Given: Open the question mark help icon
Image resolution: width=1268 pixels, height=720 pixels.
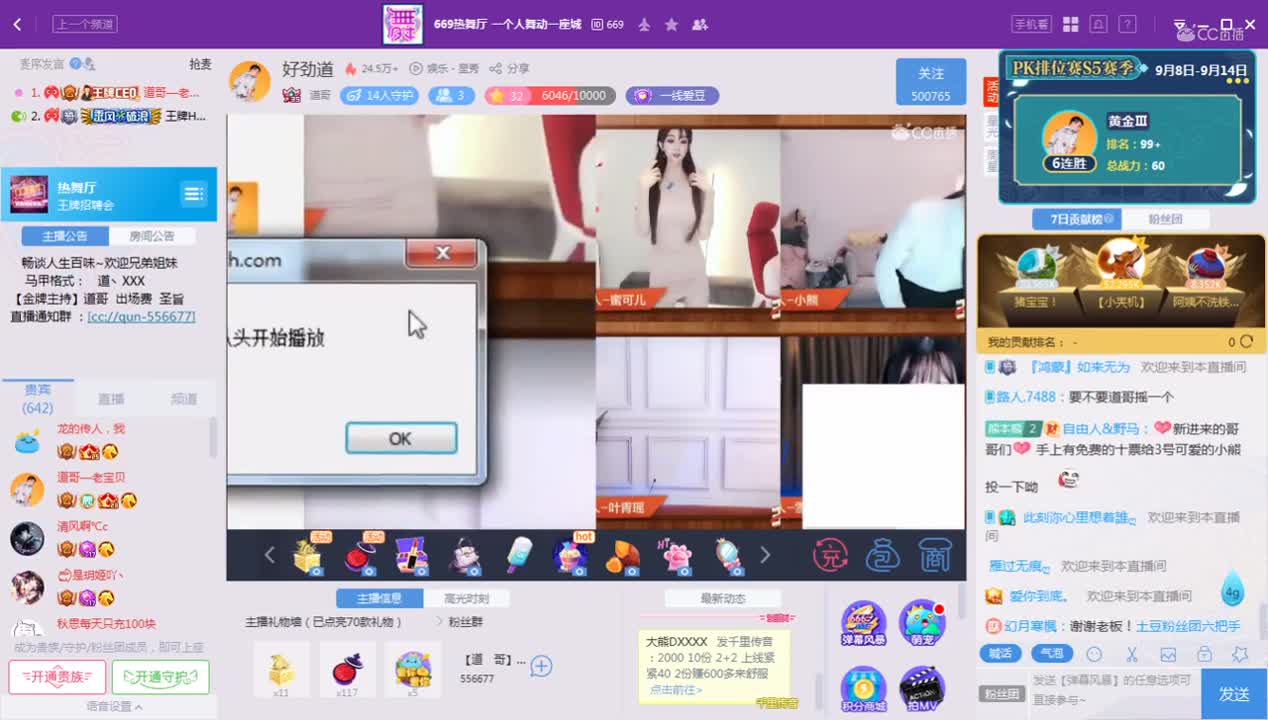Looking at the screenshot, I should 1127,24.
